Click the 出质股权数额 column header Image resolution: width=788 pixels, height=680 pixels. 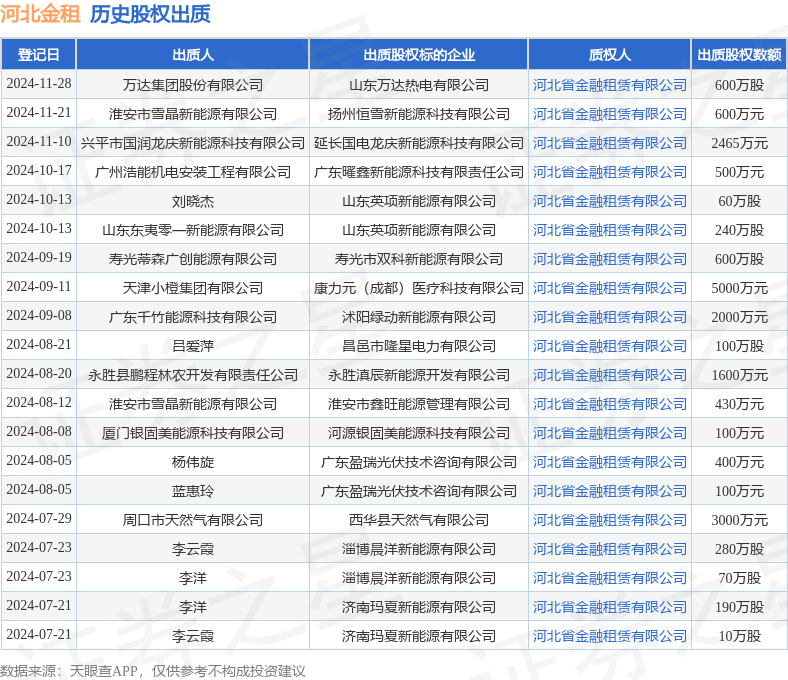click(x=739, y=54)
